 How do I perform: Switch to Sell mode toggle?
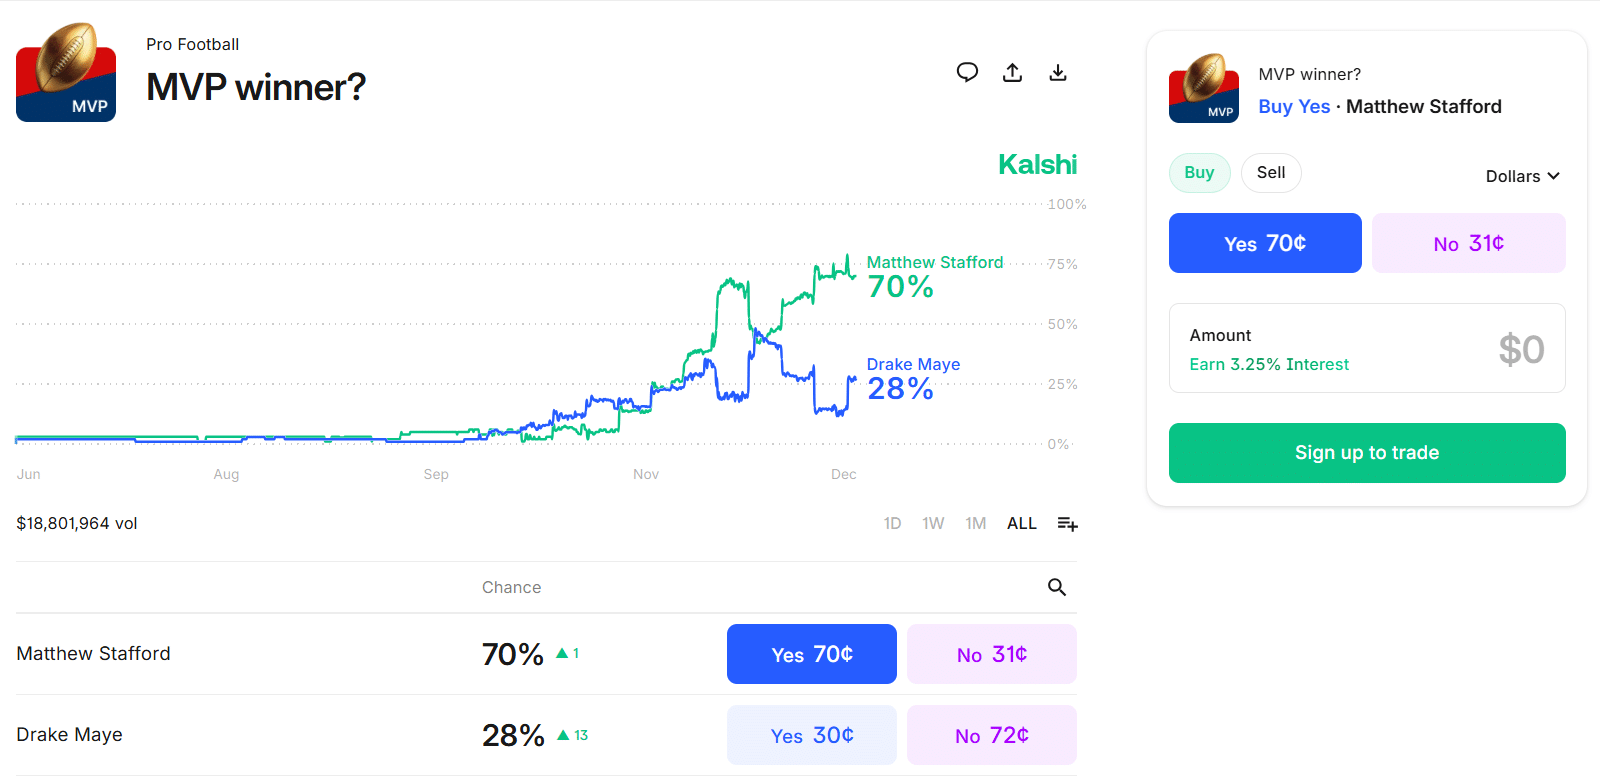tap(1271, 173)
